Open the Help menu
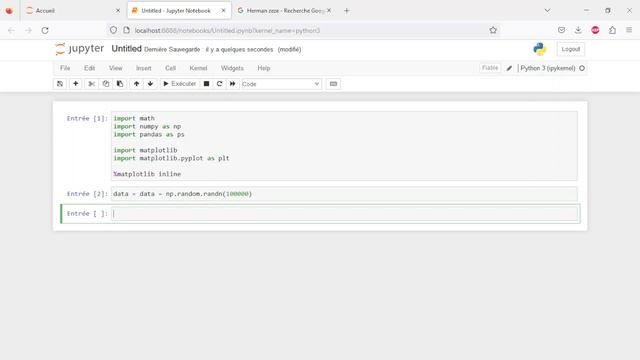Image resolution: width=640 pixels, height=360 pixels. tap(264, 68)
